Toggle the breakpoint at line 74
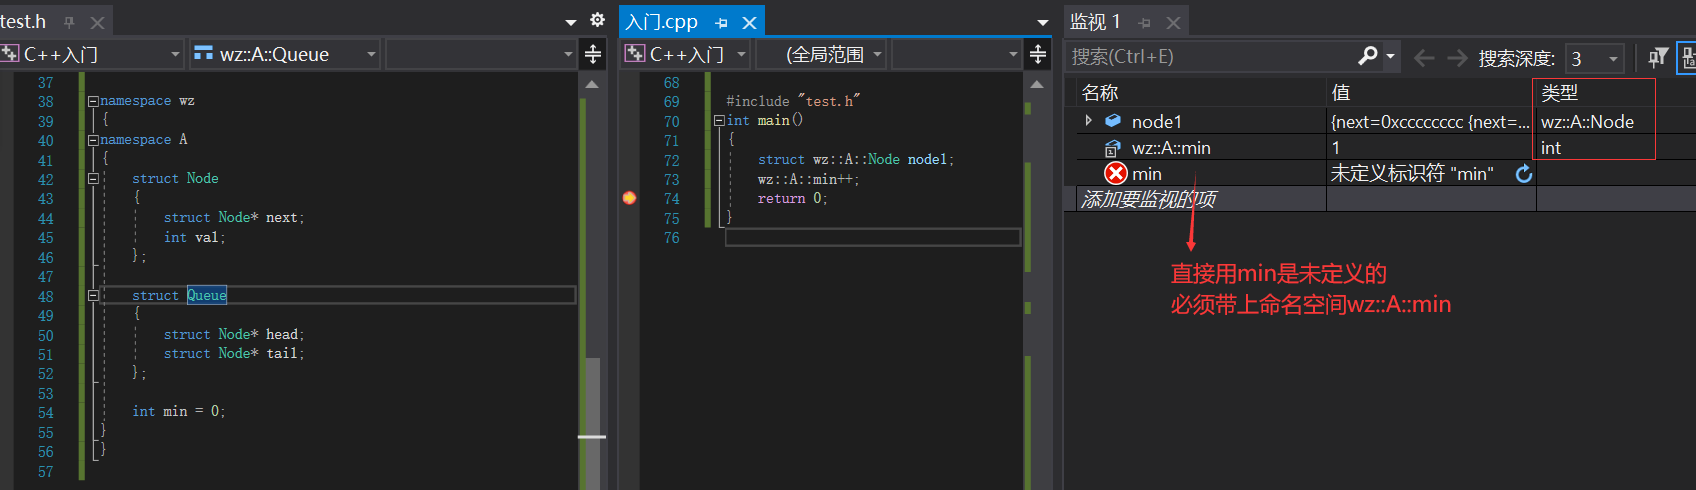 [x=629, y=198]
